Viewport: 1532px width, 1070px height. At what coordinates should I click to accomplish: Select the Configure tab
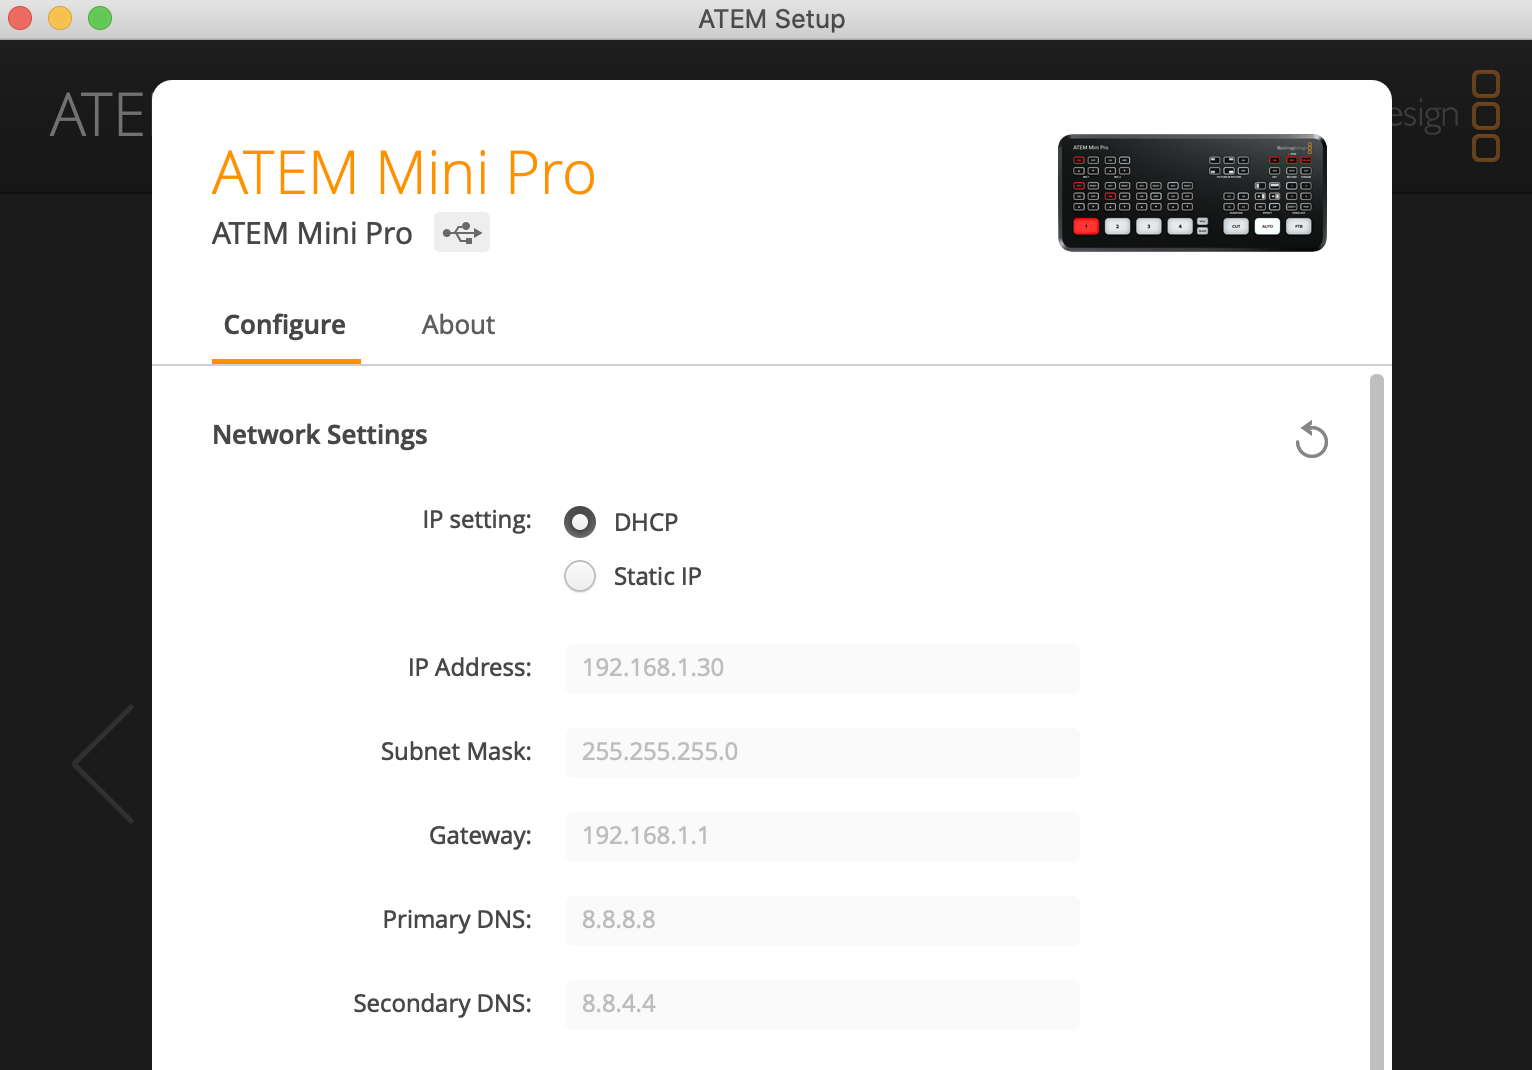point(285,325)
